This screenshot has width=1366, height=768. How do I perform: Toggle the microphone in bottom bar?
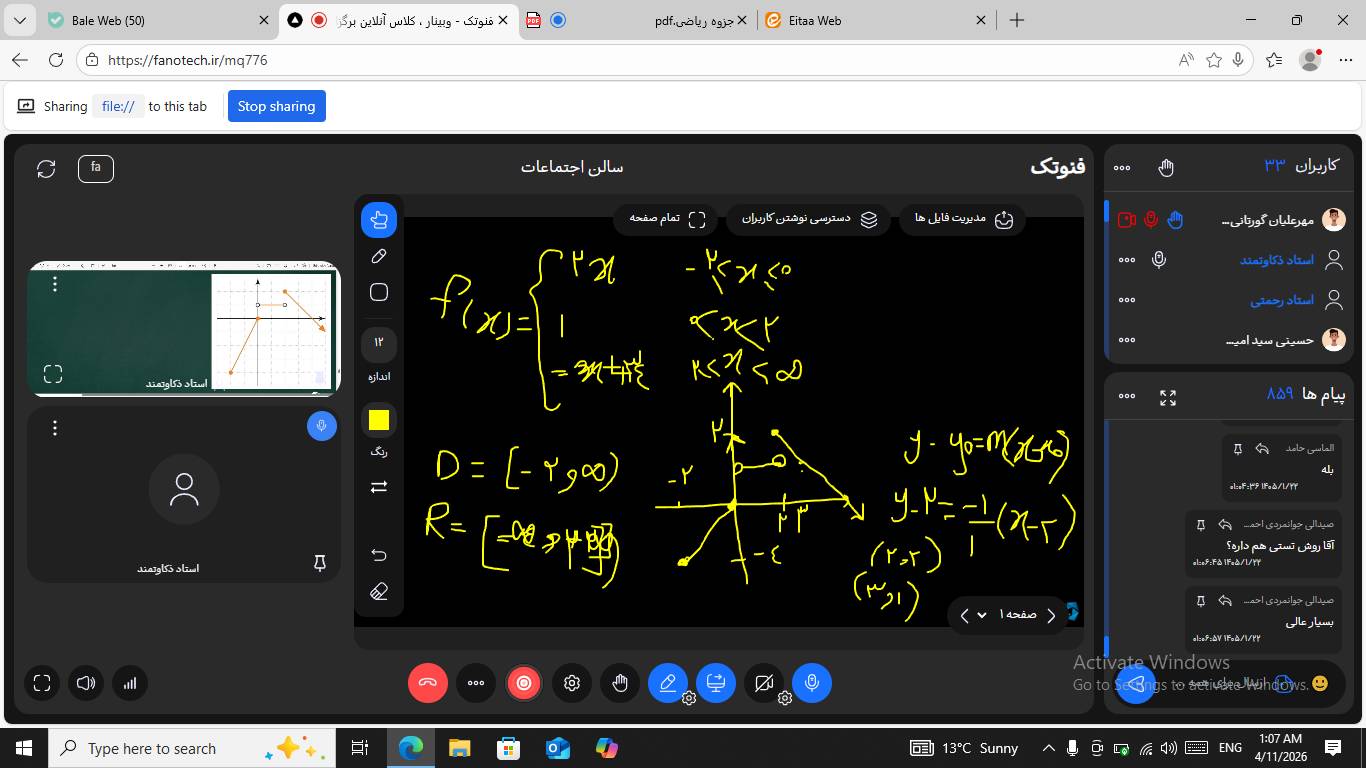812,683
